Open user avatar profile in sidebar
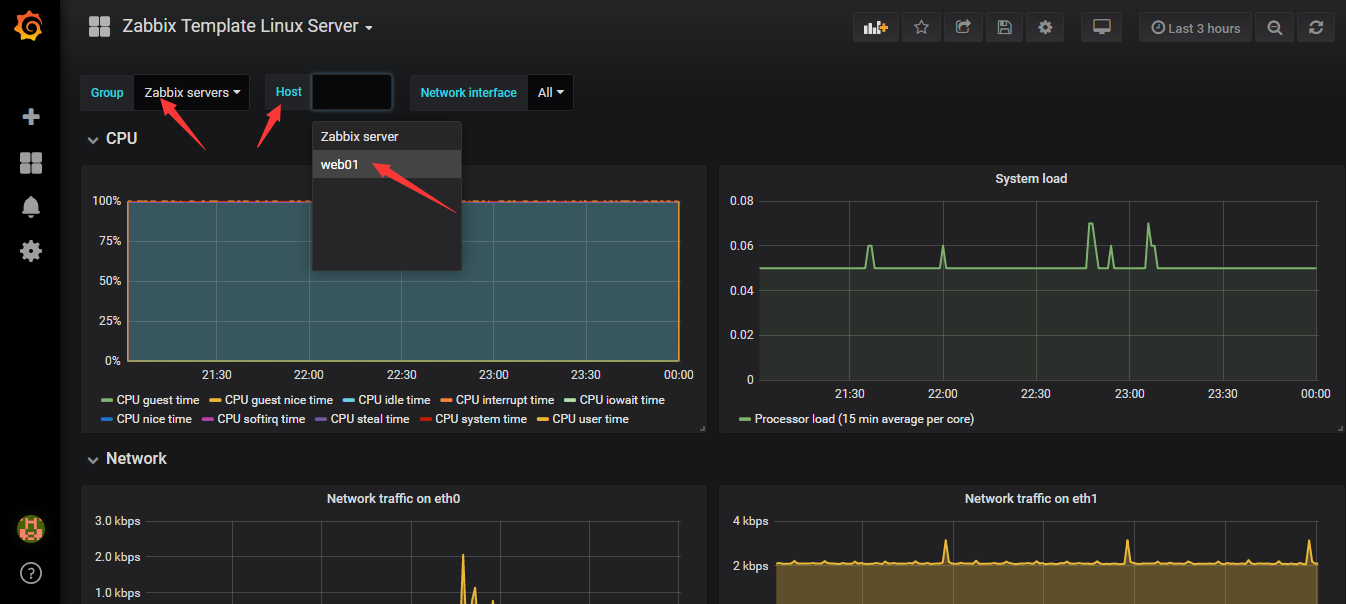The width and height of the screenshot is (1346, 604). 31,529
